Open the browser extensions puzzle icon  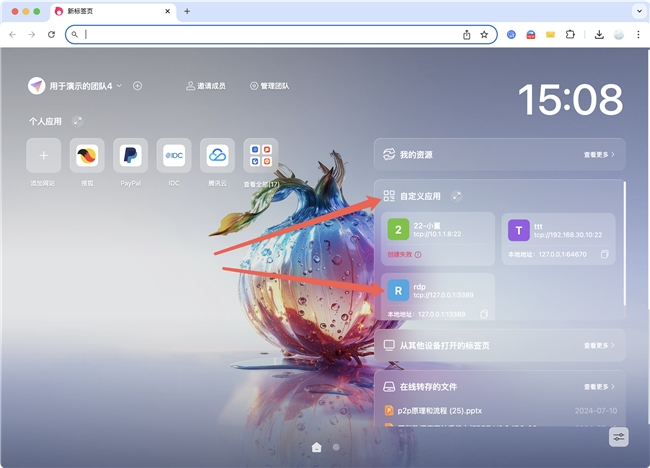click(x=570, y=34)
